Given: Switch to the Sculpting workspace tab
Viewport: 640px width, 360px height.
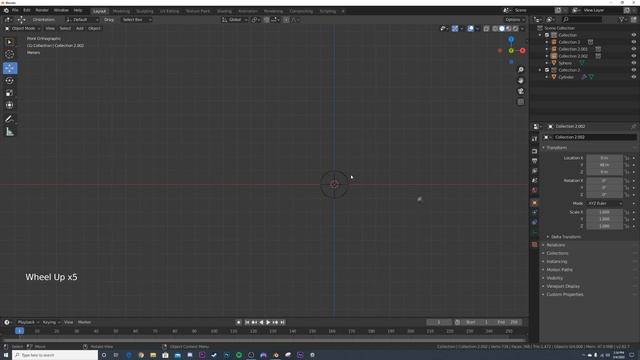Looking at the screenshot, I should pyautogui.click(x=144, y=11).
